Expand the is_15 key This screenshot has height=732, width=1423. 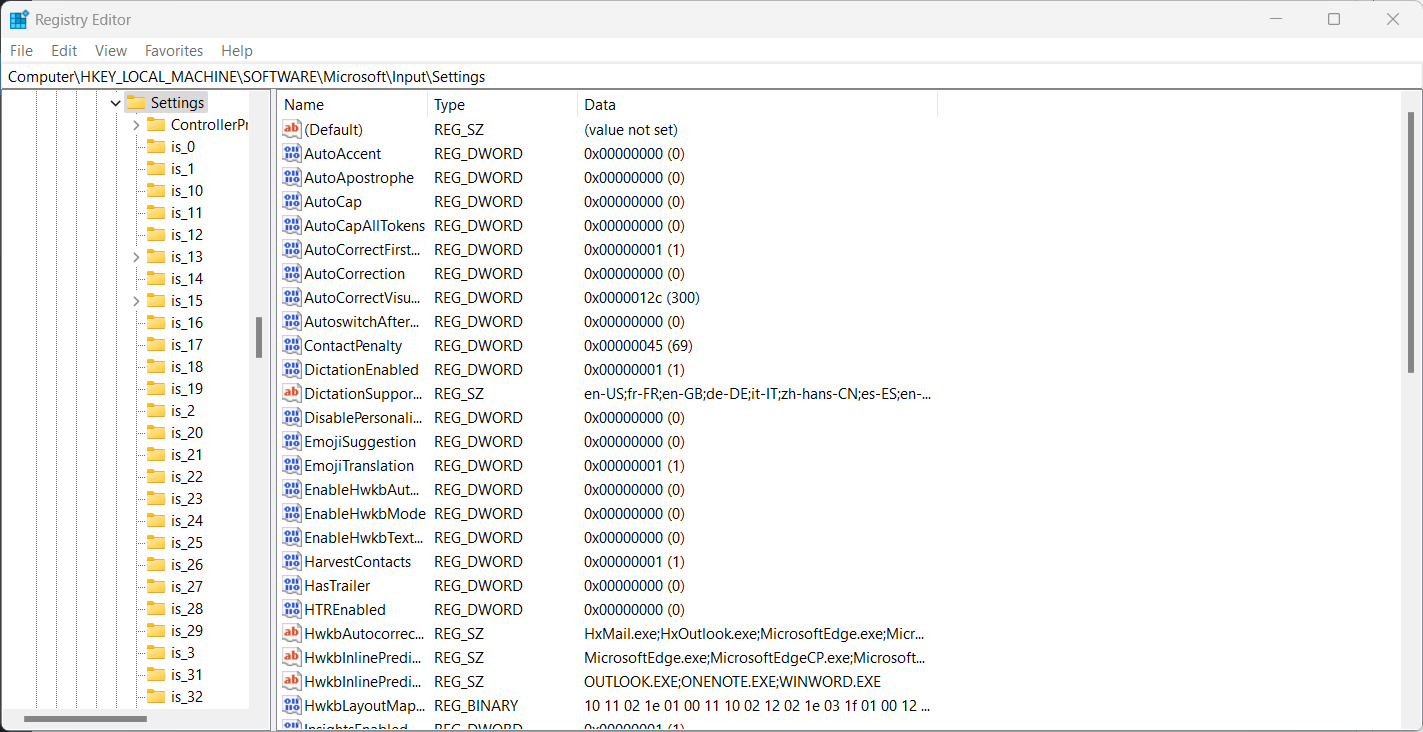point(136,301)
